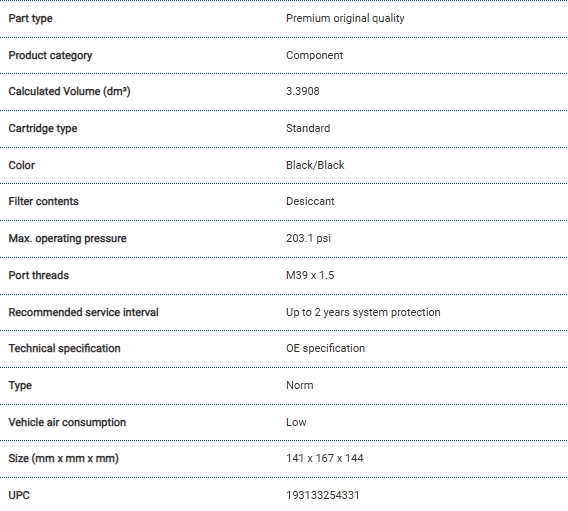Click the 'OE specification' value
568x511 pixels.
pos(325,348)
